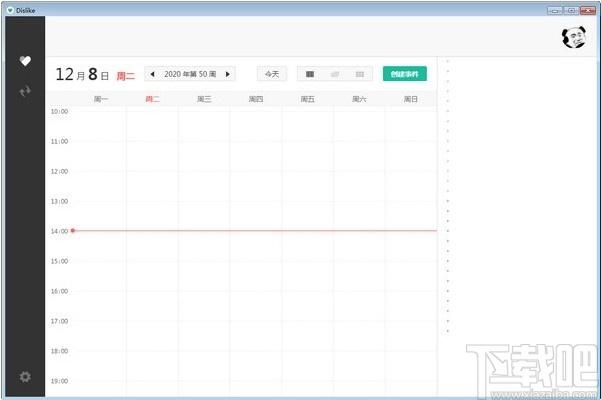Click the green 创建事件 button
The height and width of the screenshot is (400, 601).
(404, 74)
